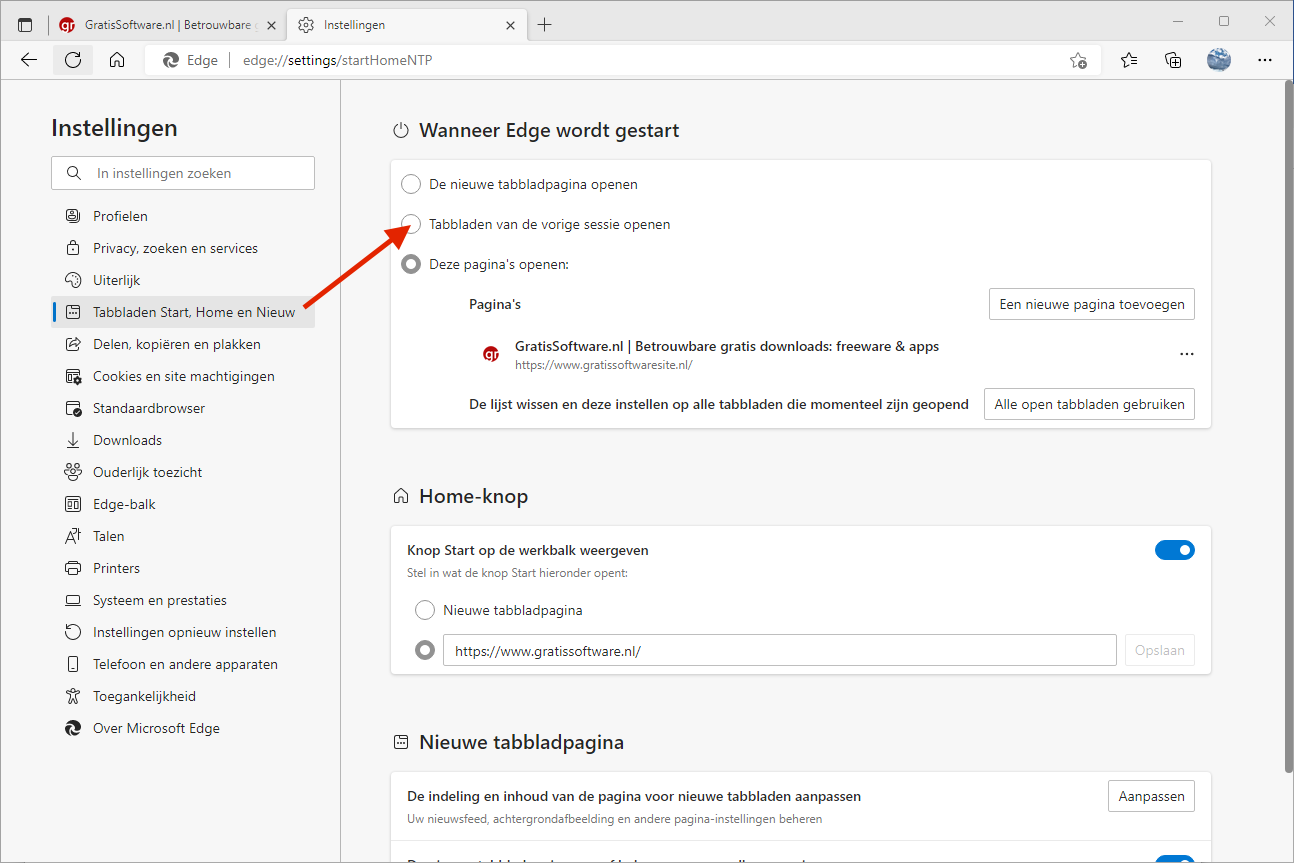The width and height of the screenshot is (1294, 863).
Task: Open more options for GratisSoftware.nl page entry
Action: (1186, 354)
